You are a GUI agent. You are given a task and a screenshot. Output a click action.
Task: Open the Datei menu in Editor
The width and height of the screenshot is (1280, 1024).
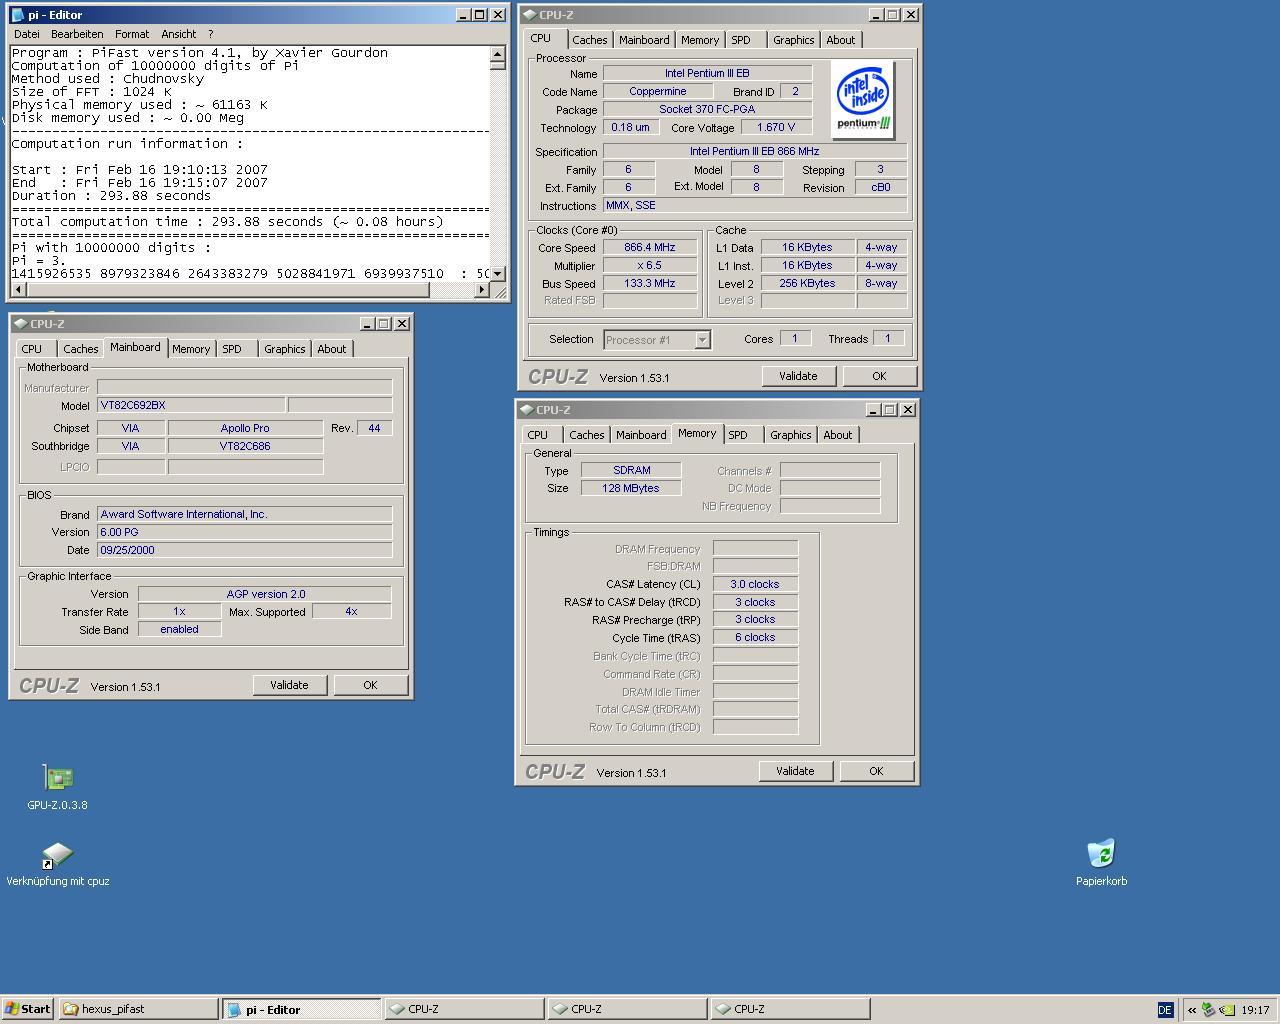pos(27,34)
